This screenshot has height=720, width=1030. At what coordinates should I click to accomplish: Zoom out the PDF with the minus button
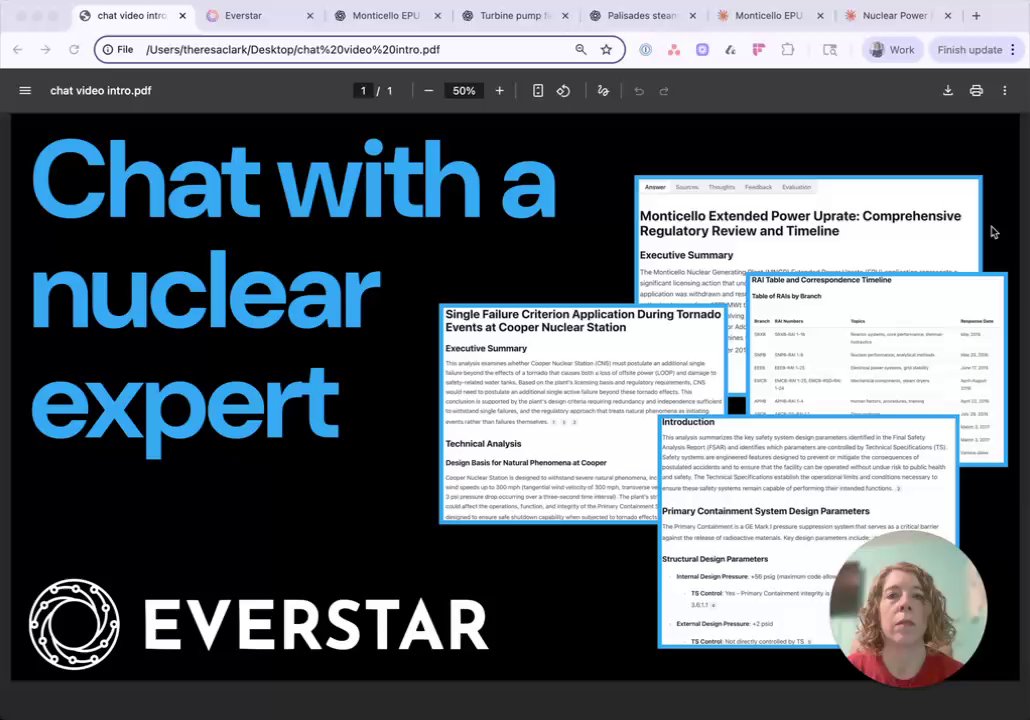[x=429, y=91]
